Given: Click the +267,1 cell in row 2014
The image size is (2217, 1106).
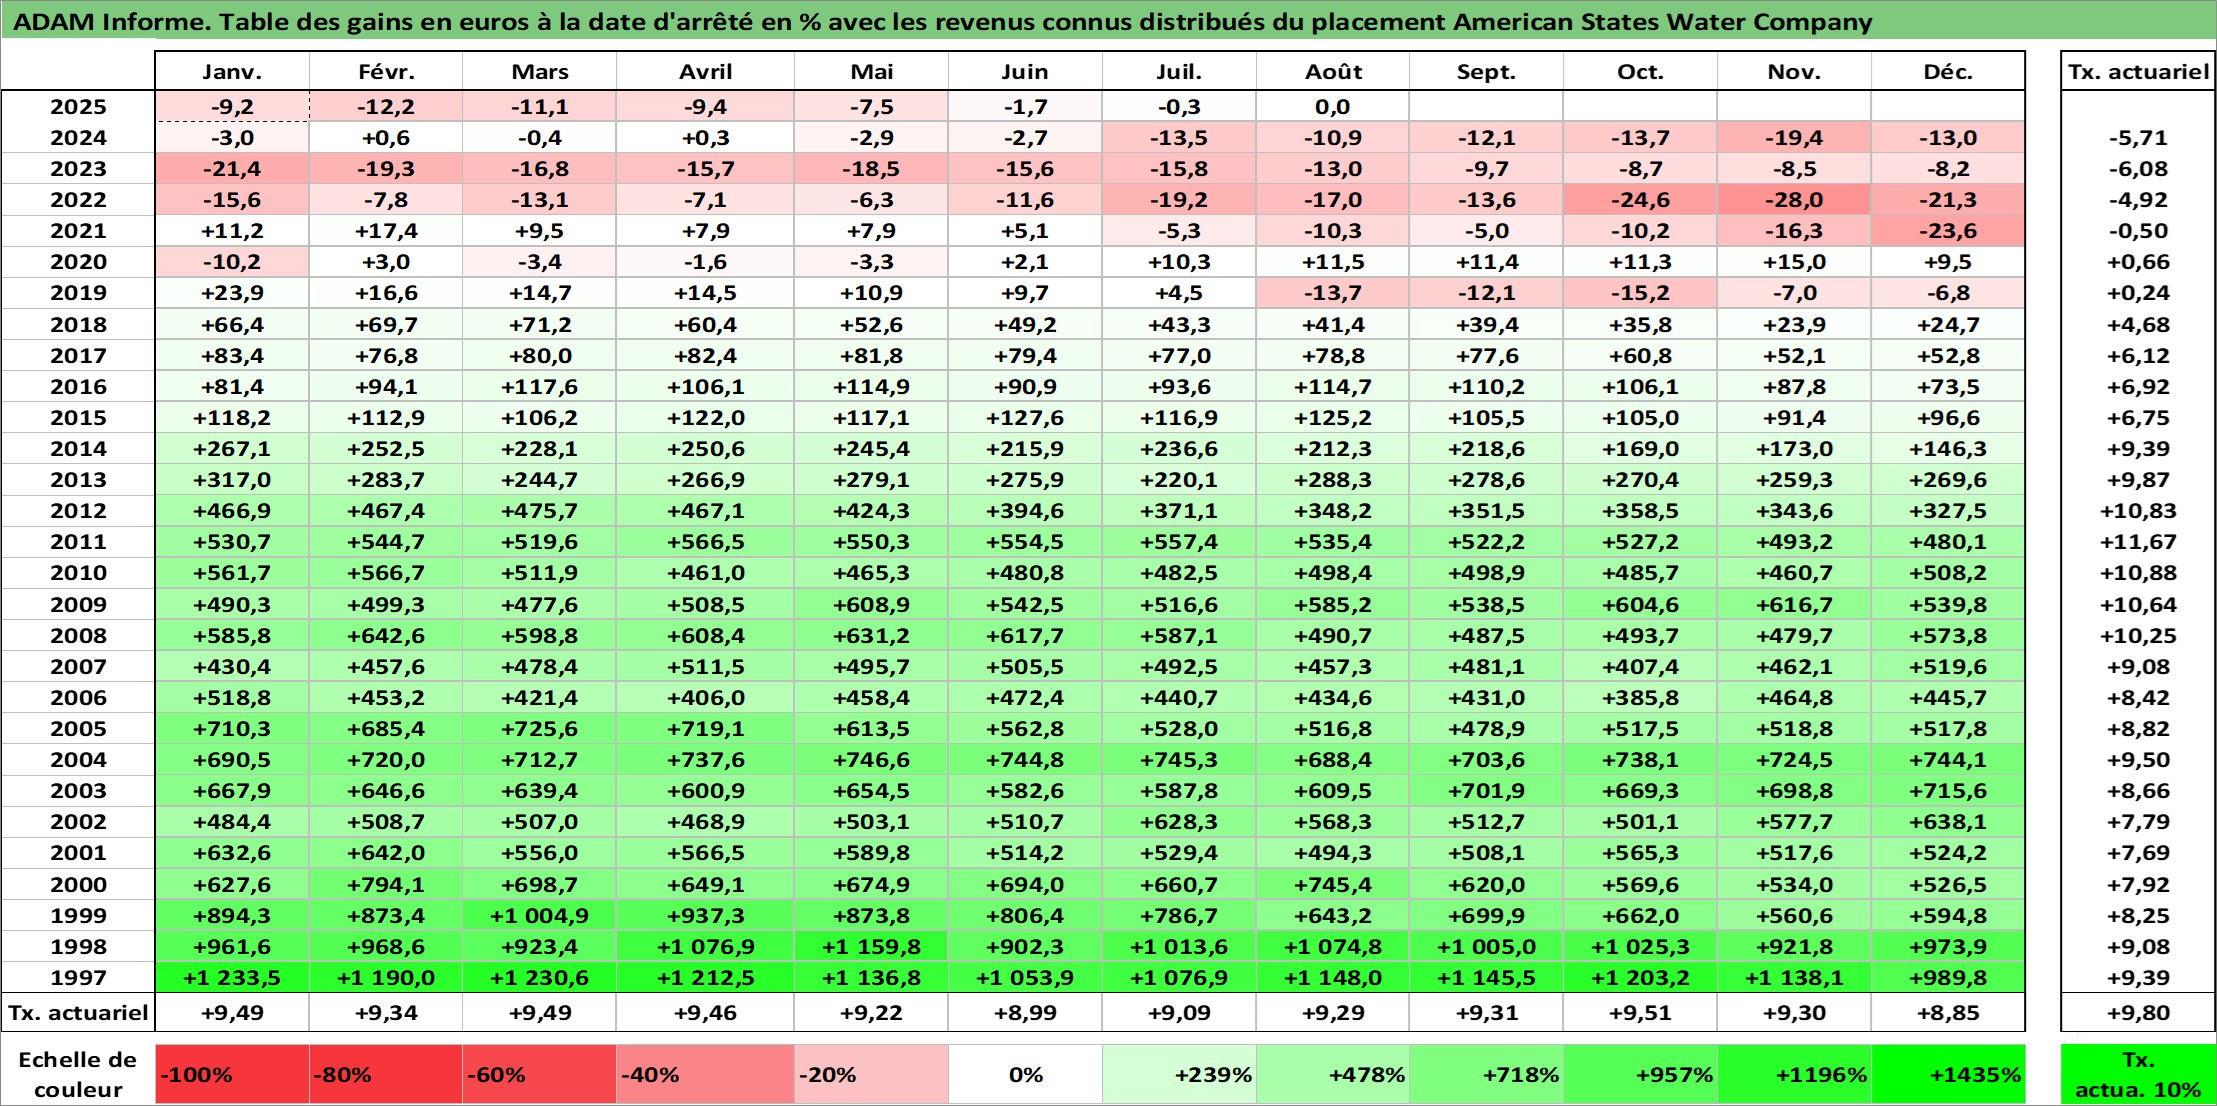Looking at the screenshot, I should point(232,449).
